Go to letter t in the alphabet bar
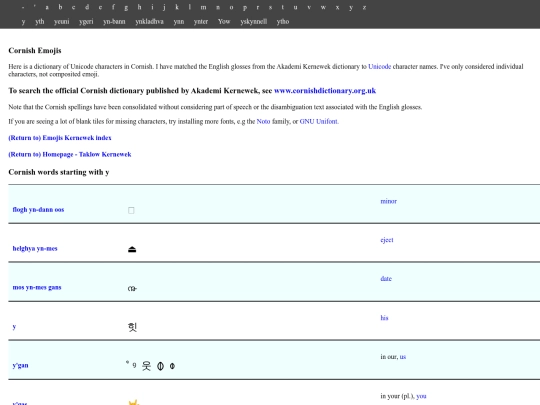The height and width of the screenshot is (405, 540). click(x=282, y=7)
